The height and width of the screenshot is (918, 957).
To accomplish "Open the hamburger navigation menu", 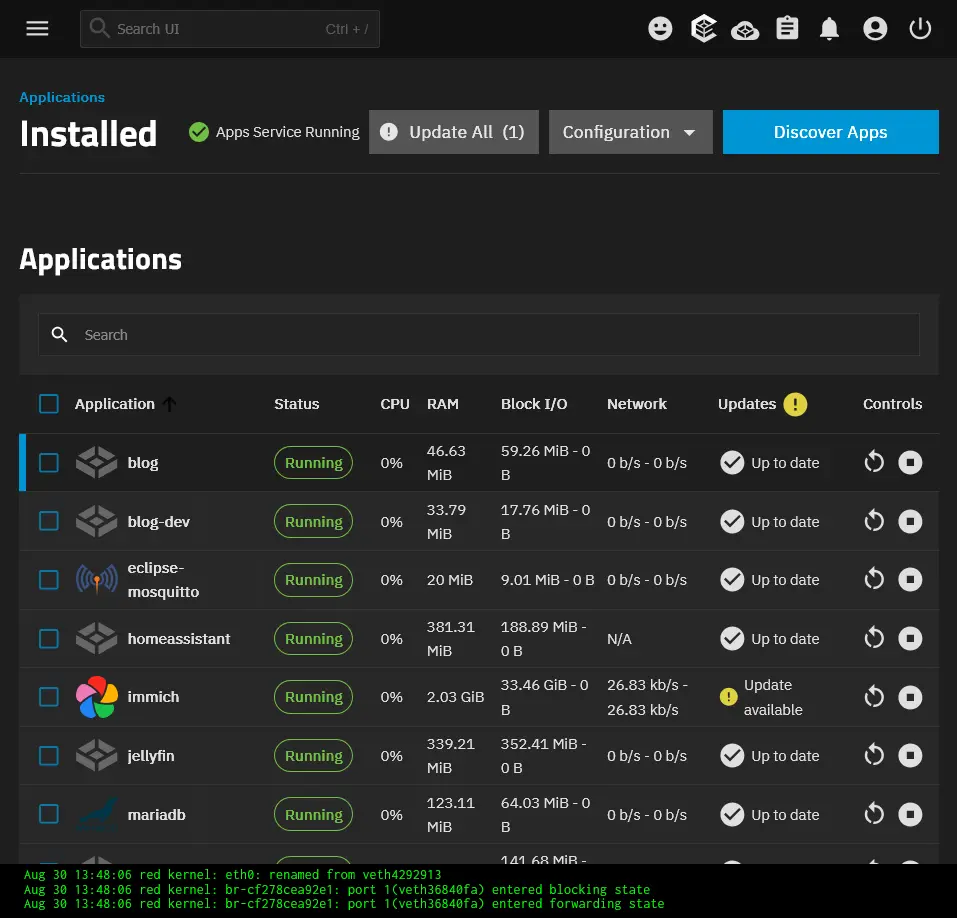I will (x=37, y=29).
